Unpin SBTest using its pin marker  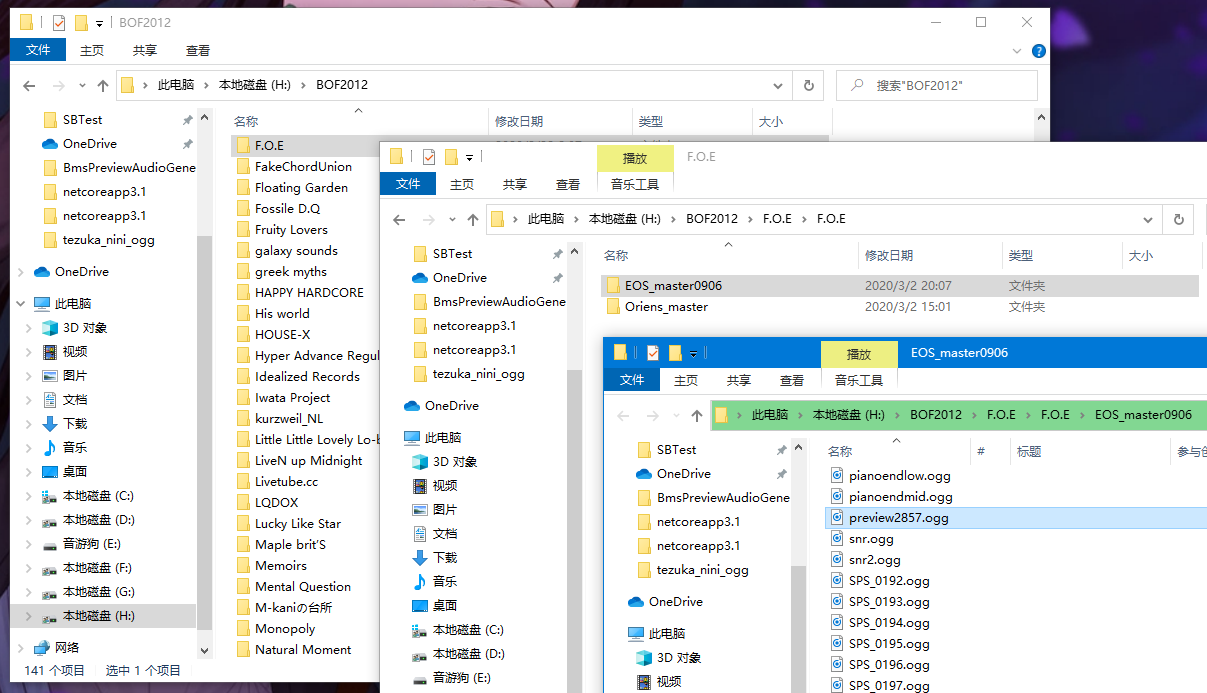coord(186,119)
